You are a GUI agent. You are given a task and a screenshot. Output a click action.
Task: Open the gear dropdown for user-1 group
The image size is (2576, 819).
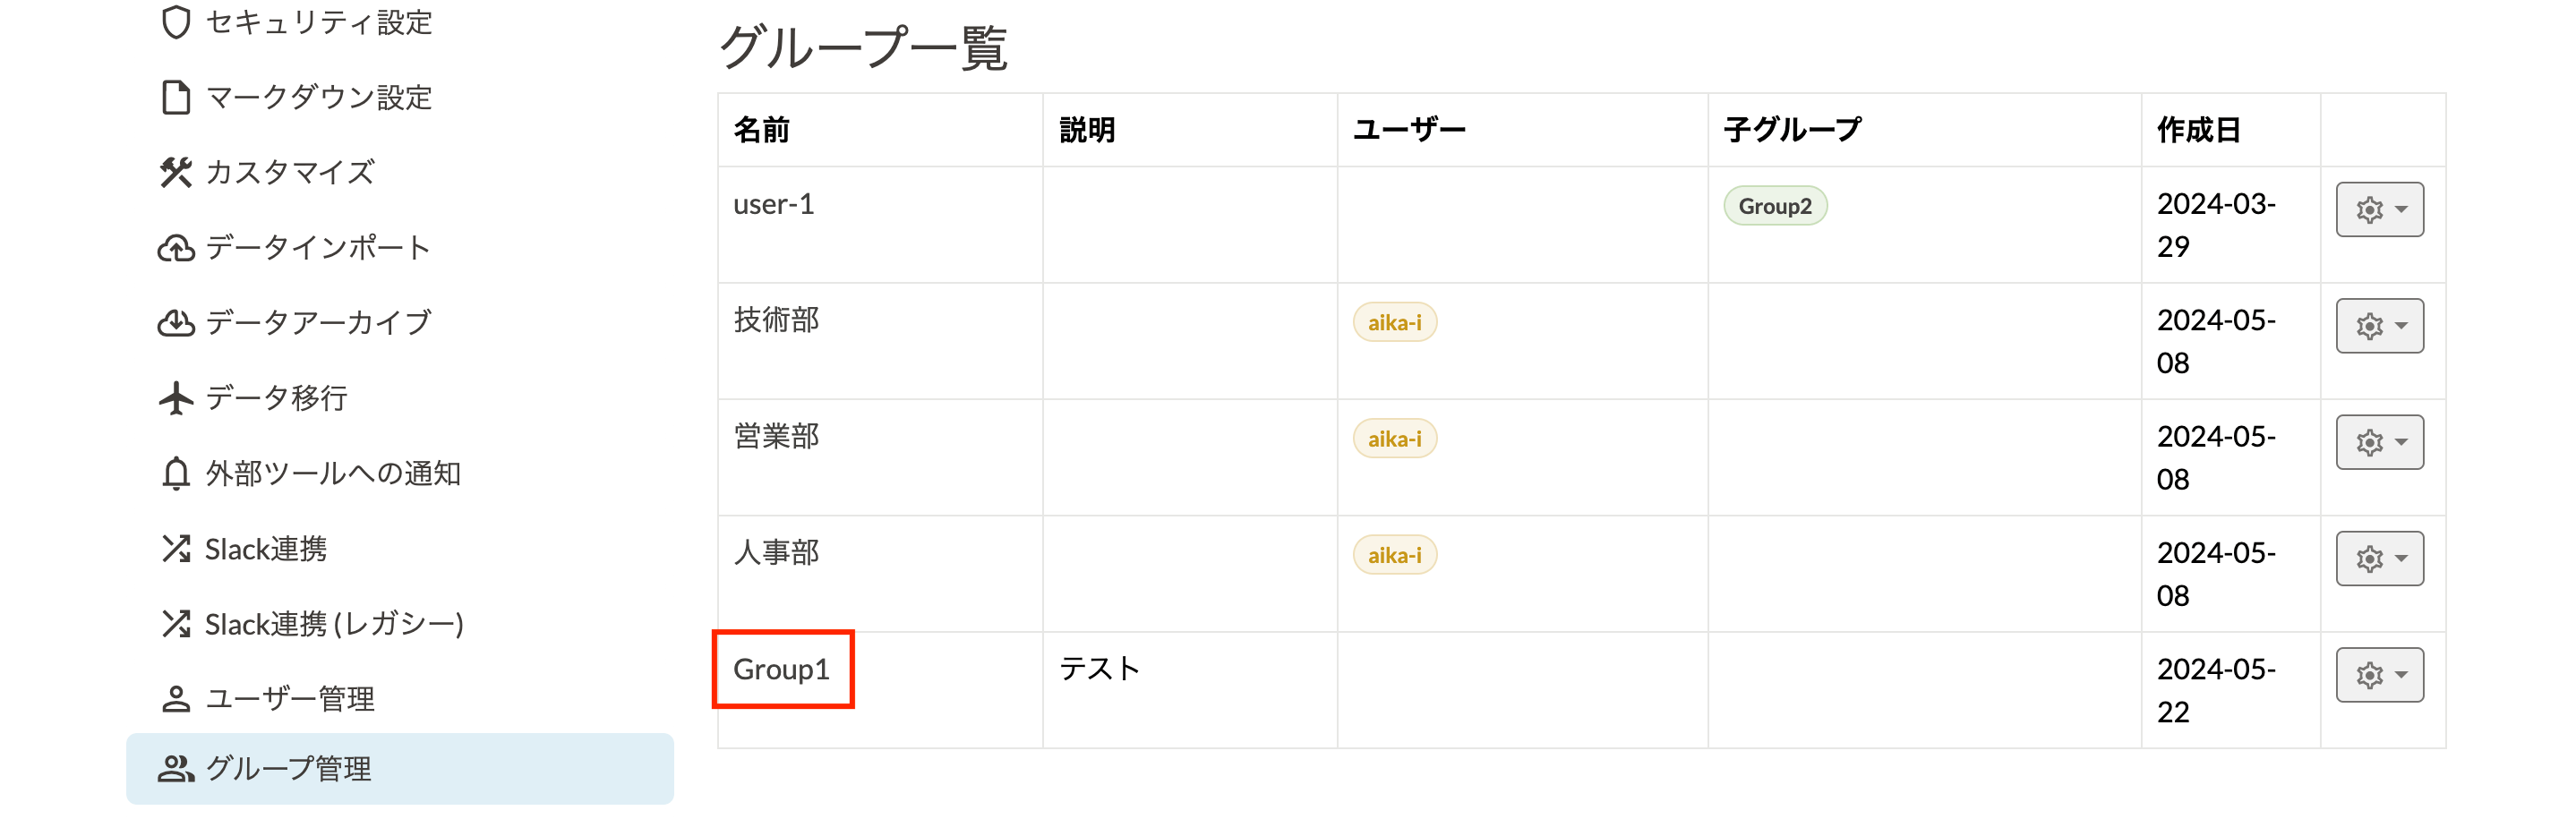pos(2379,209)
